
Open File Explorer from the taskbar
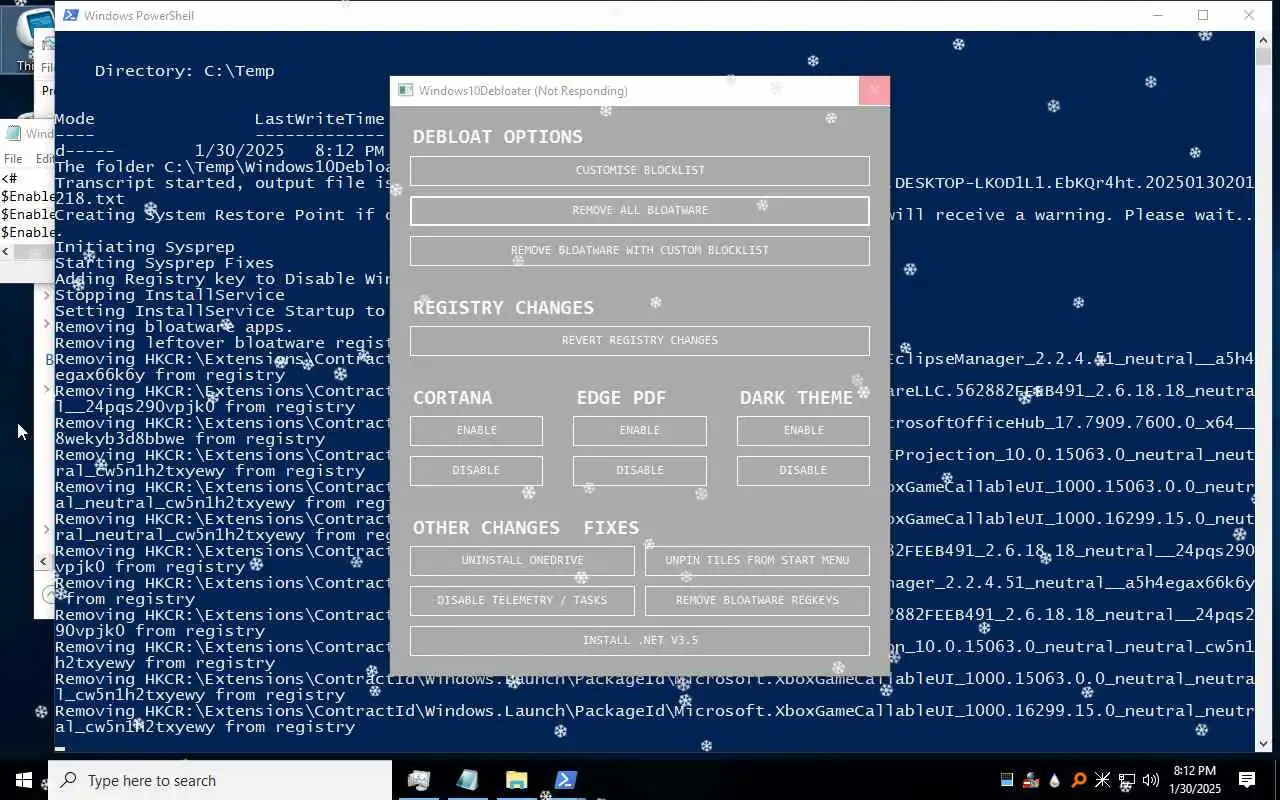pyautogui.click(x=516, y=780)
